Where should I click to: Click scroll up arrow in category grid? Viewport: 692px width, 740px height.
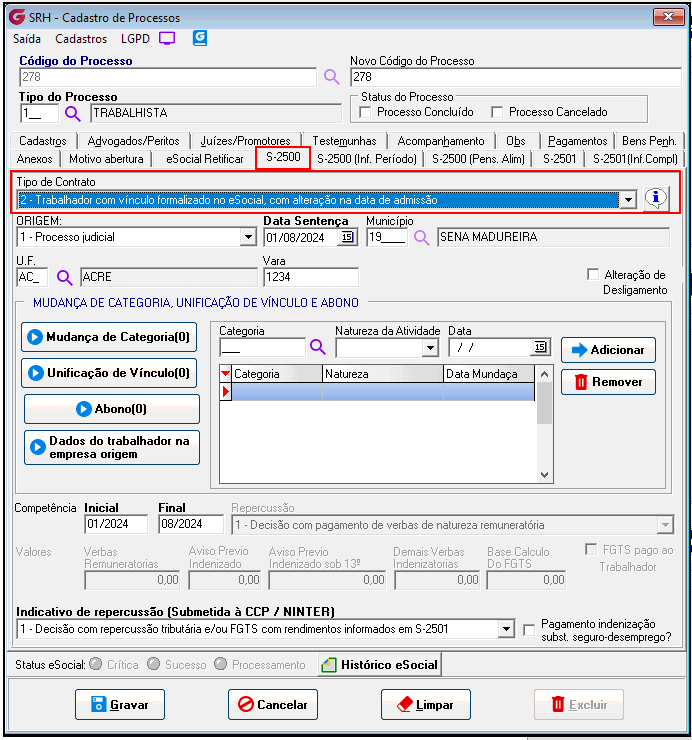point(544,374)
